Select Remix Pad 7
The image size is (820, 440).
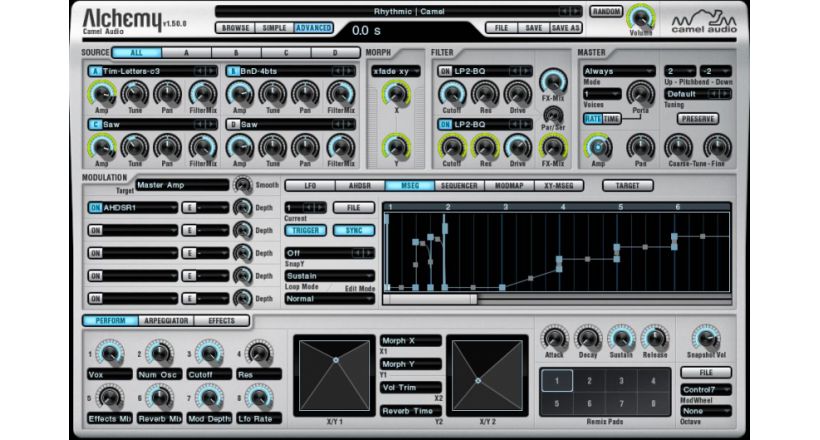[x=621, y=404]
